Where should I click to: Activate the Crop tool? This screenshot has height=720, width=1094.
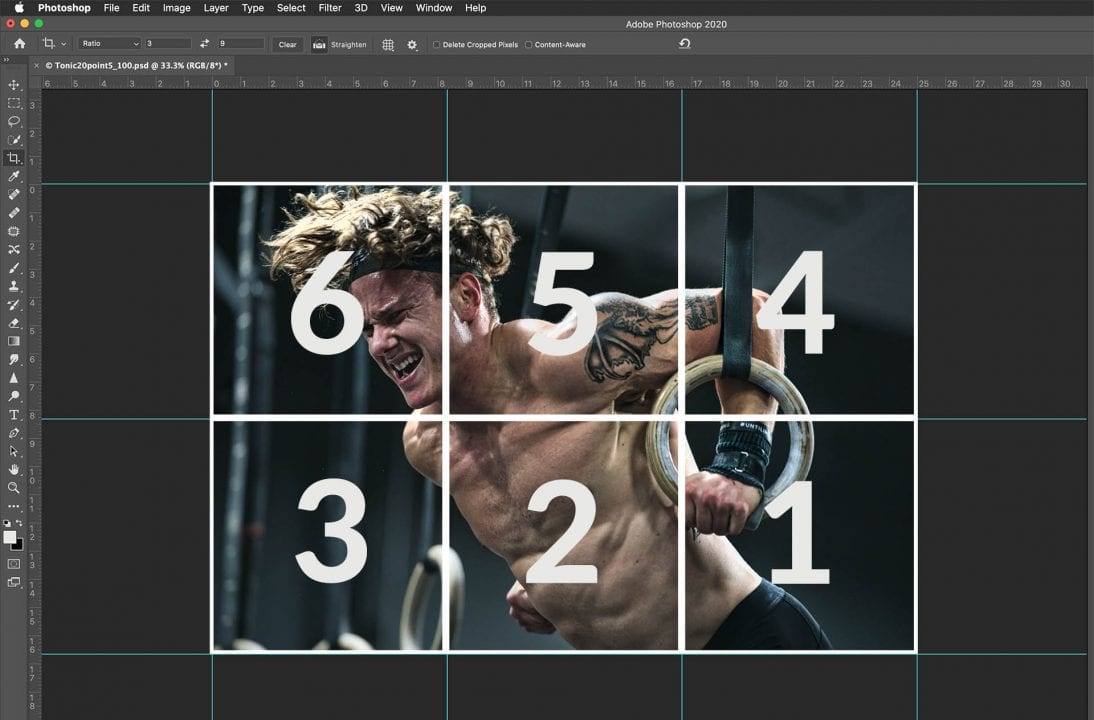[x=14, y=157]
